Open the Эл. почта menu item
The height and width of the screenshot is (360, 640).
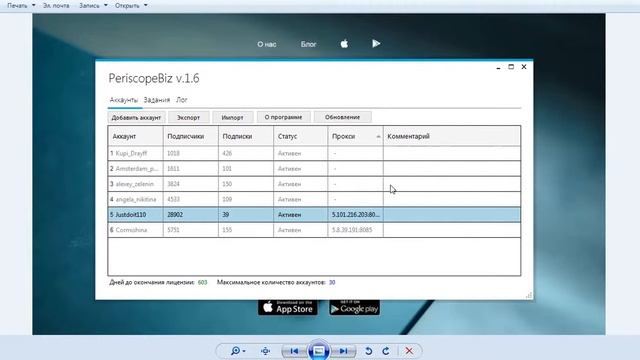(x=56, y=6)
